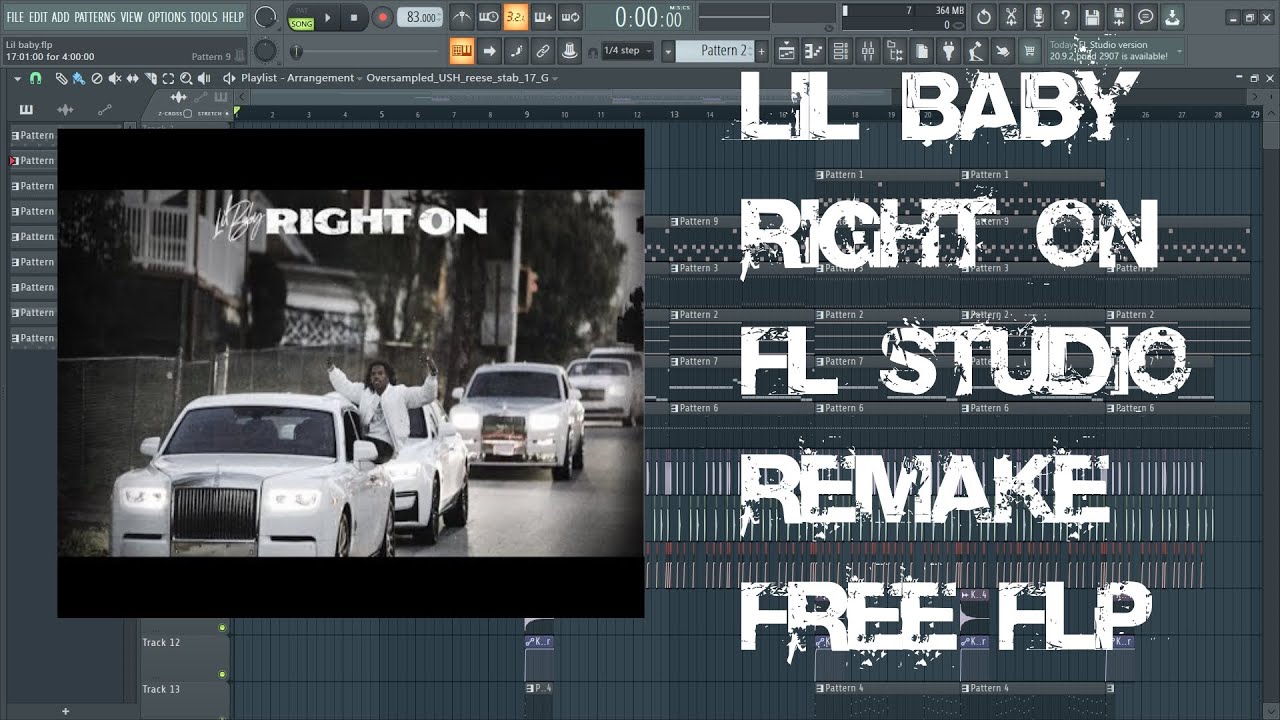Click the link note/automation chain icon
This screenshot has width=1280, height=720.
coord(543,50)
